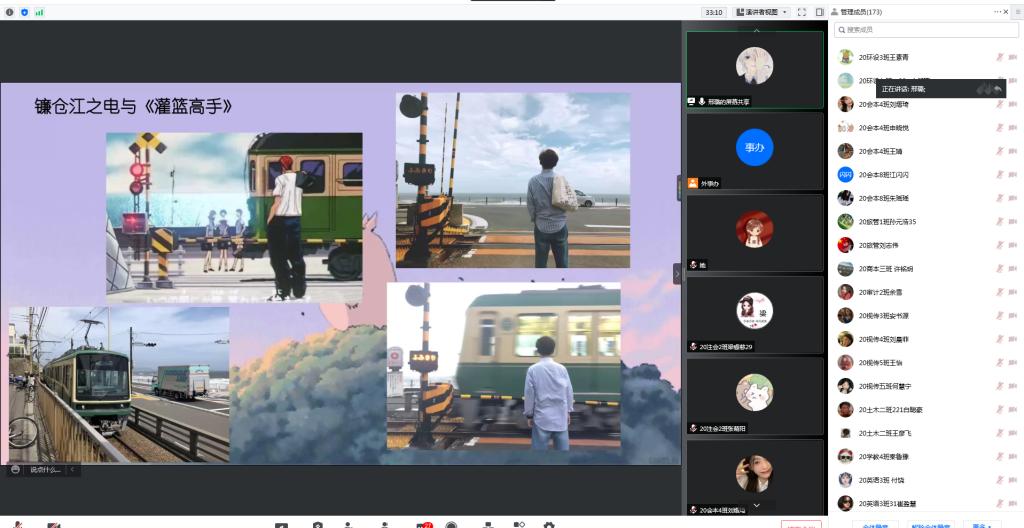
Task: Open the meeting info icon at top-left
Action: (9, 12)
